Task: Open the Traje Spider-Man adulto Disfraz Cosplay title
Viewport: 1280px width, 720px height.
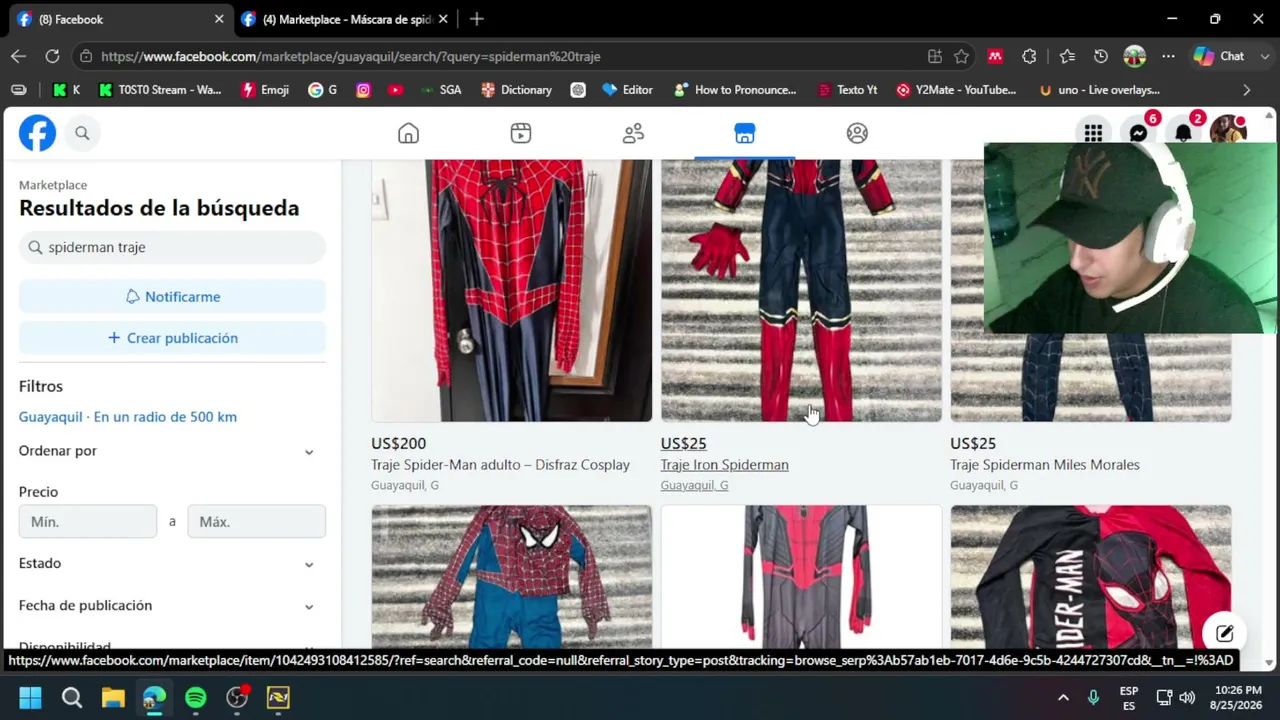Action: 500,465
